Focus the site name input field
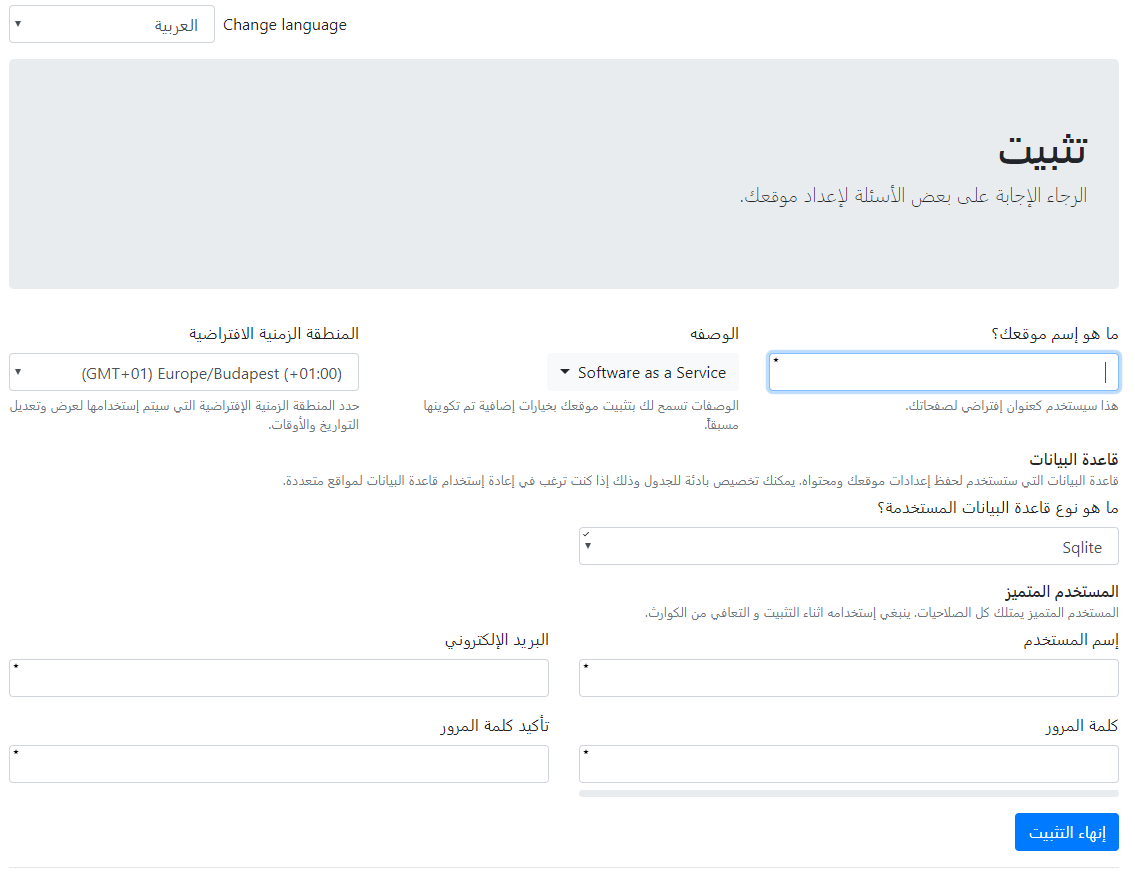 click(943, 373)
